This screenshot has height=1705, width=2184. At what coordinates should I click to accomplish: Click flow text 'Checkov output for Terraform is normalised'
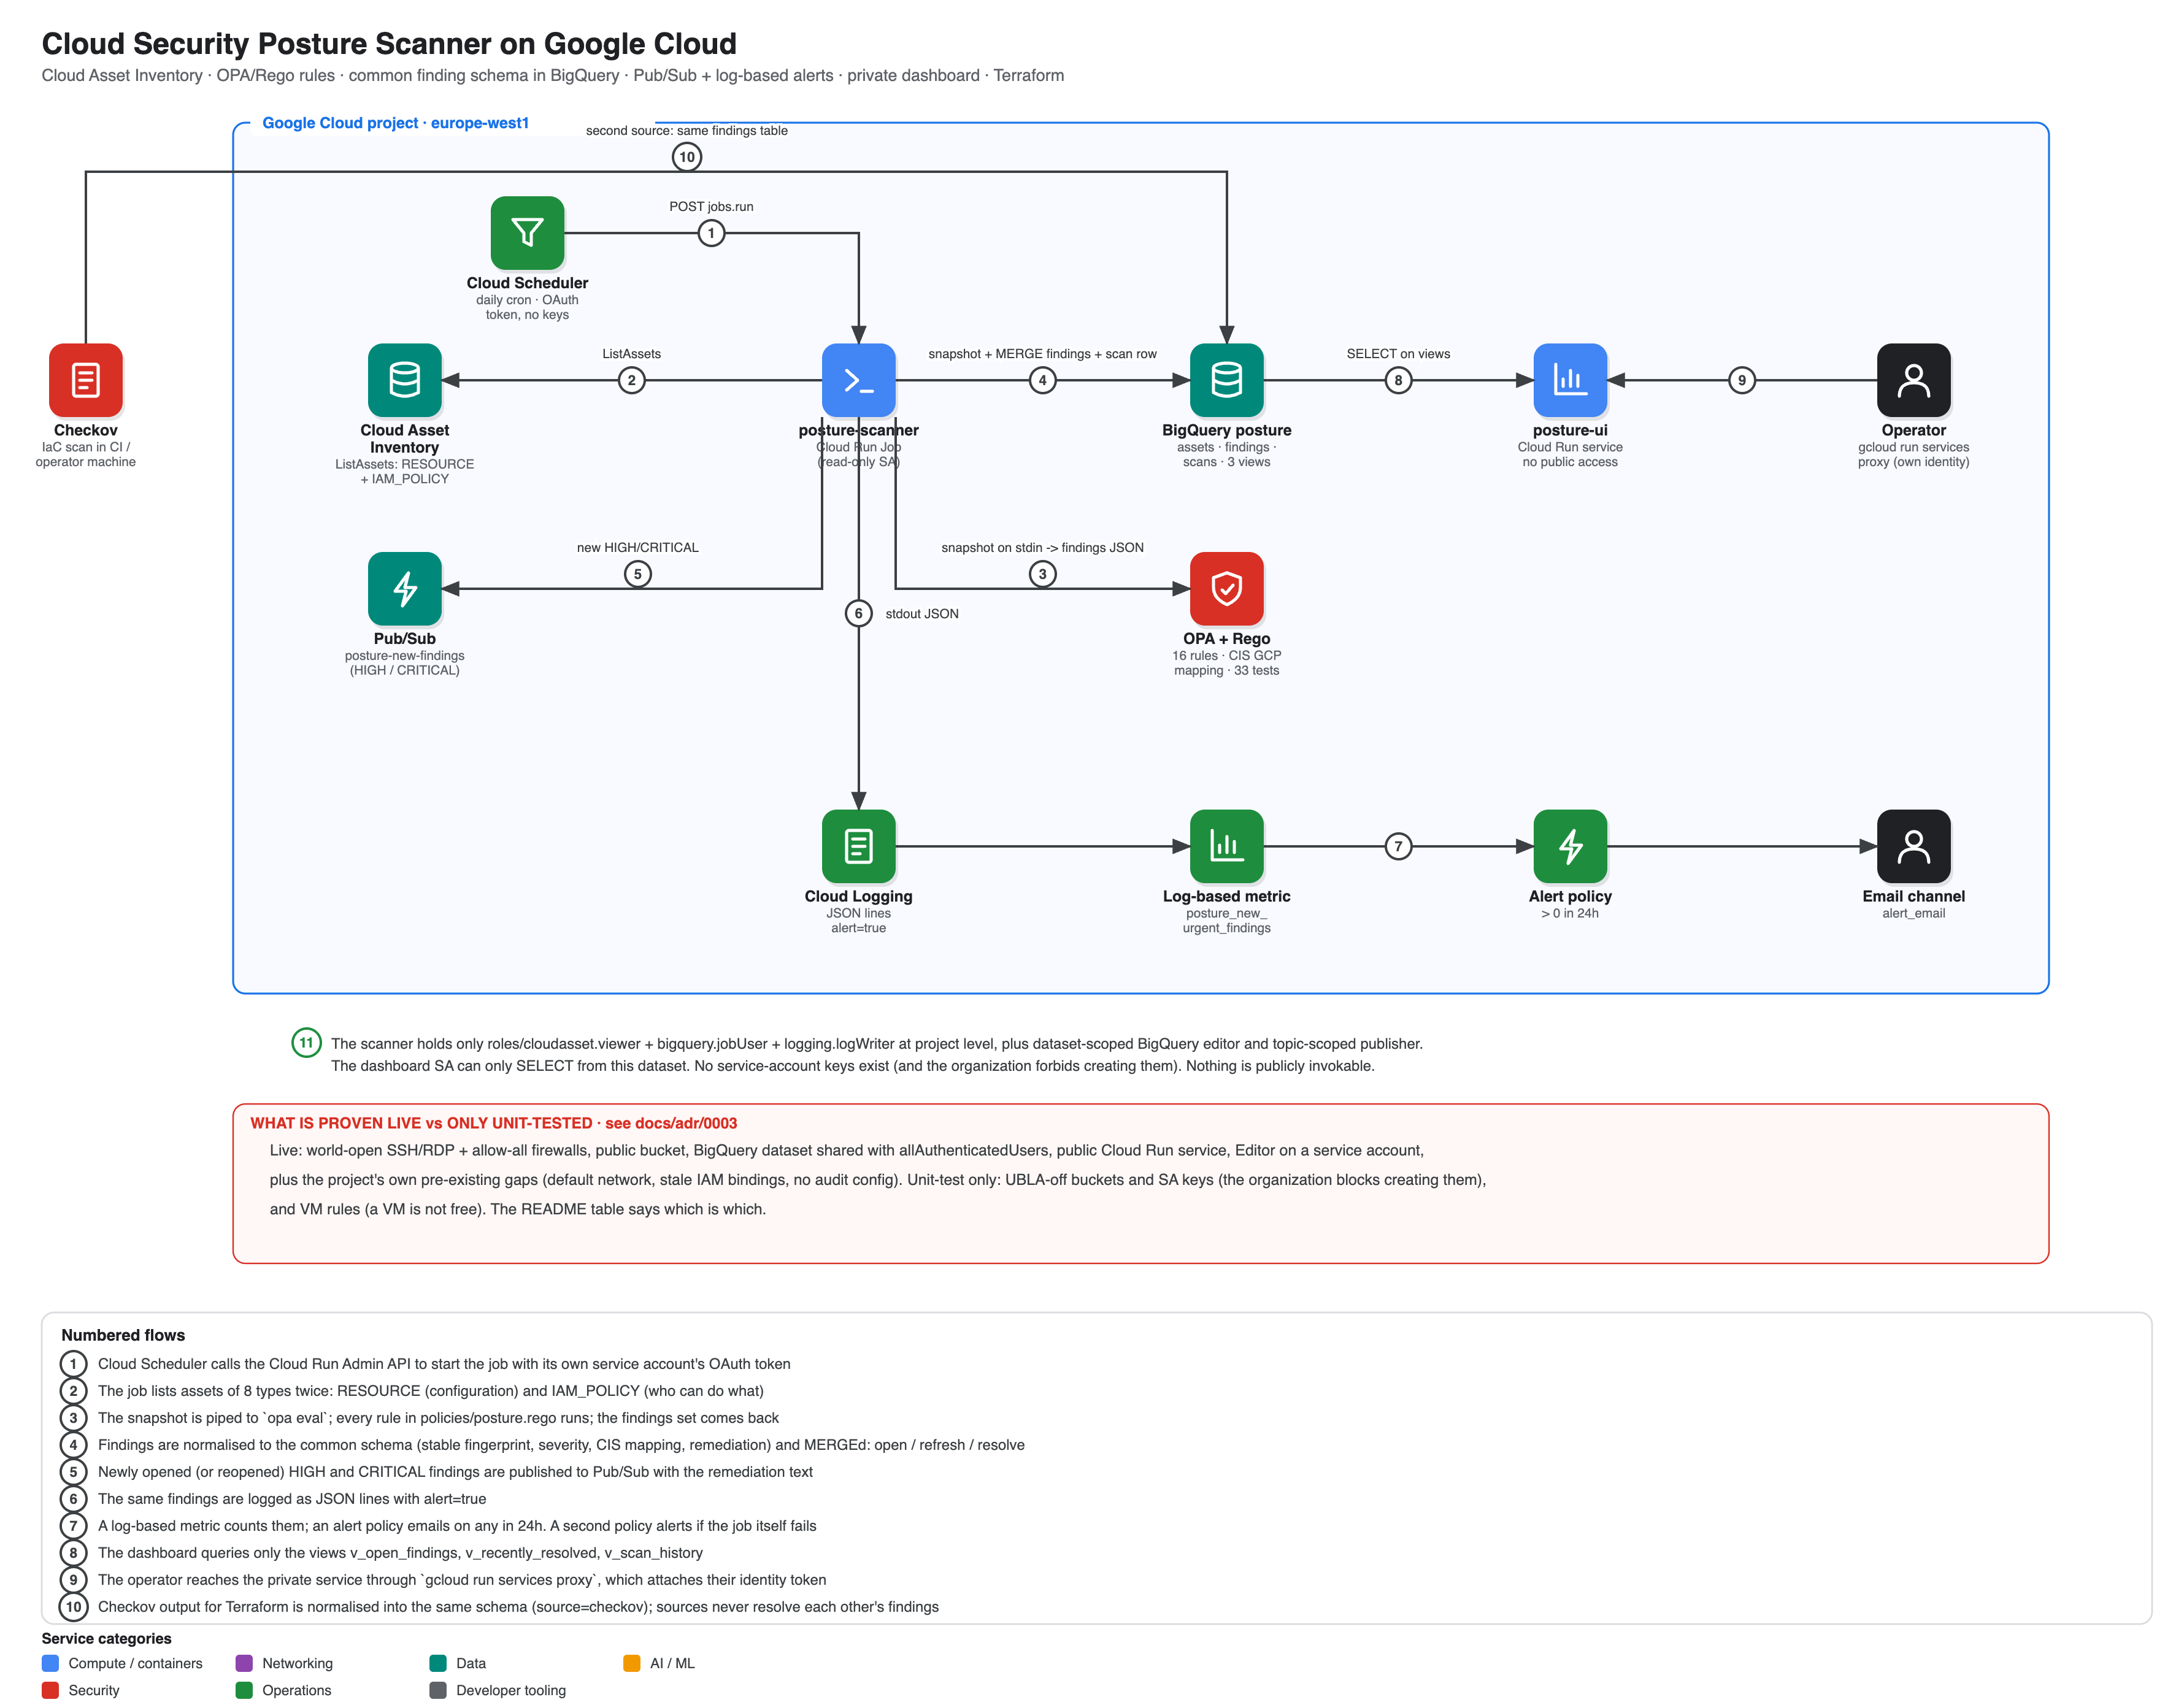(518, 1607)
